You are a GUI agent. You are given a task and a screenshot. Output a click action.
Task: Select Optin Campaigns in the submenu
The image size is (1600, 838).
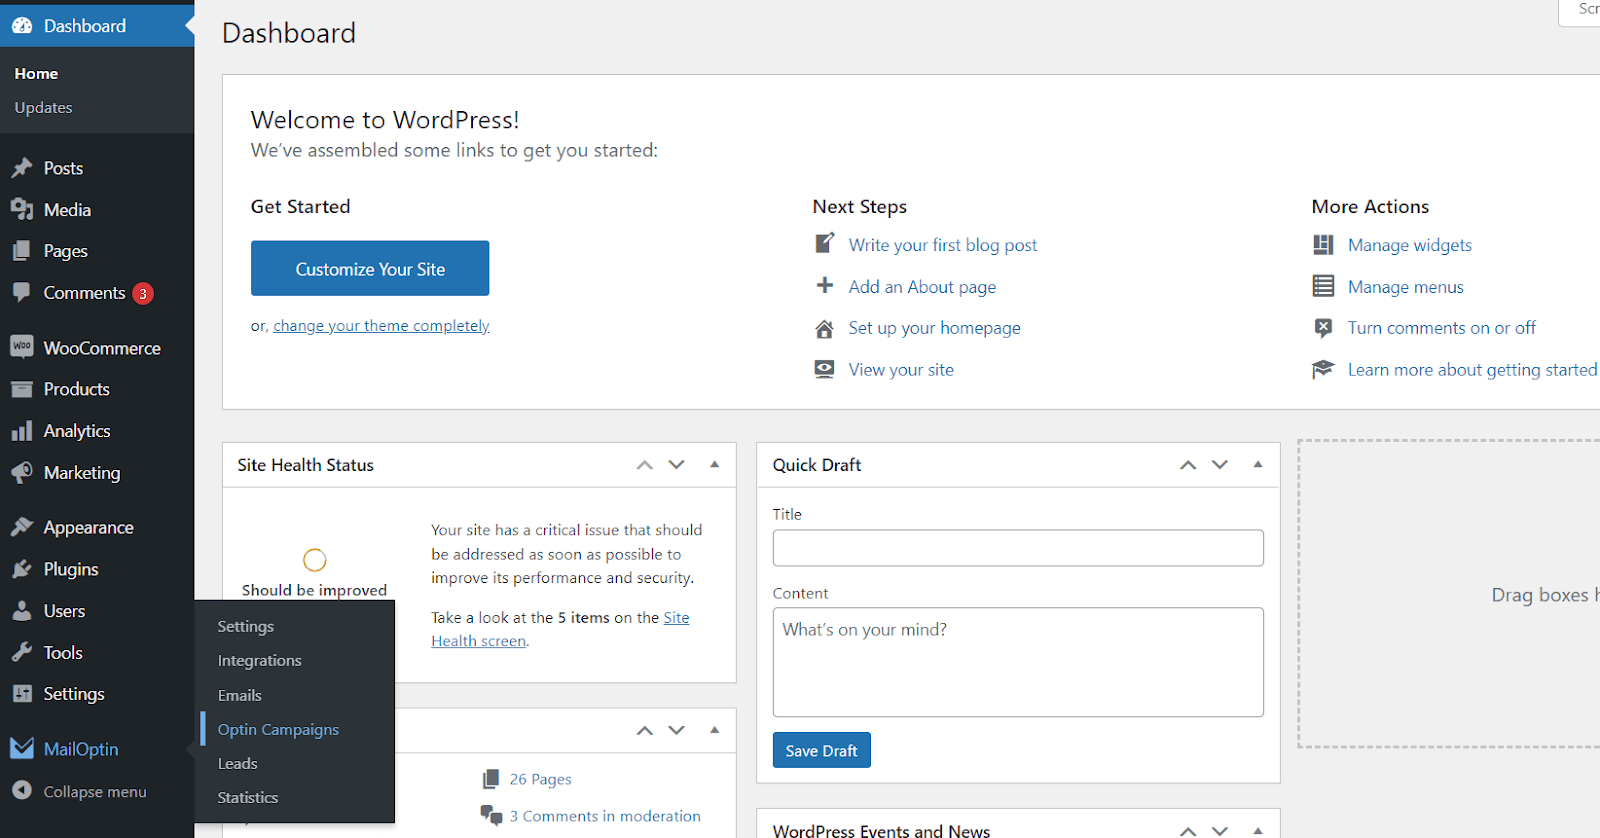point(279,730)
